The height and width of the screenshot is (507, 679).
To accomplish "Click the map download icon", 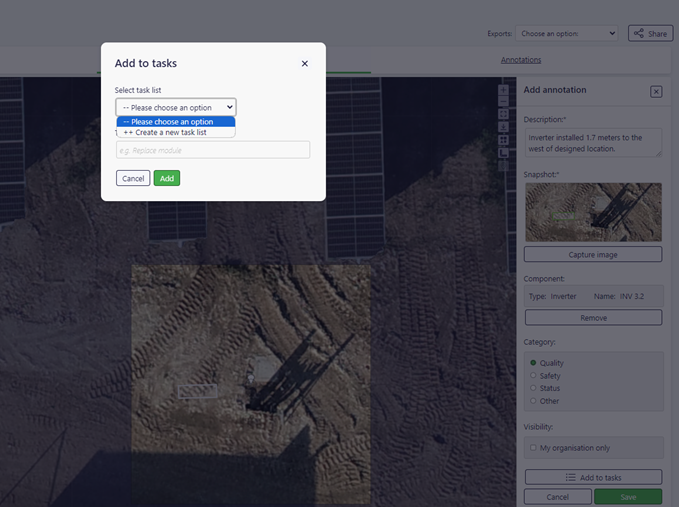I will pyautogui.click(x=503, y=127).
